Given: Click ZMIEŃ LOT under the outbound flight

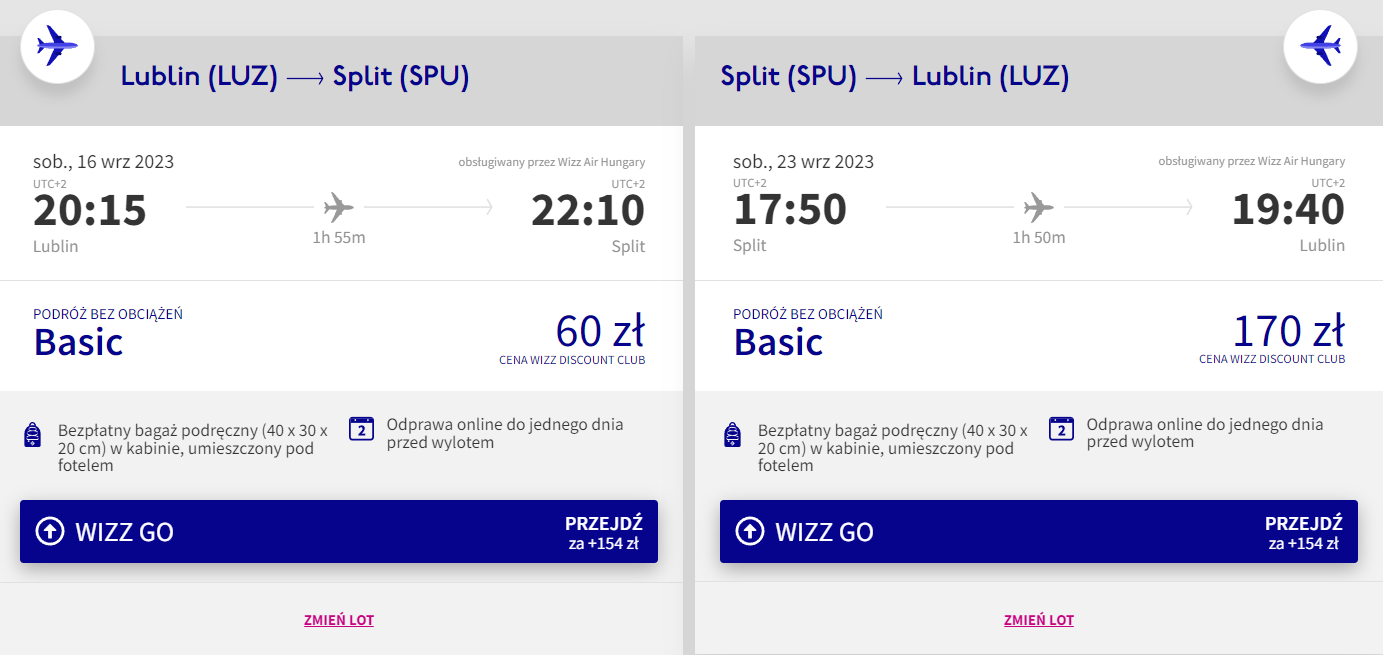Looking at the screenshot, I should pos(339,620).
